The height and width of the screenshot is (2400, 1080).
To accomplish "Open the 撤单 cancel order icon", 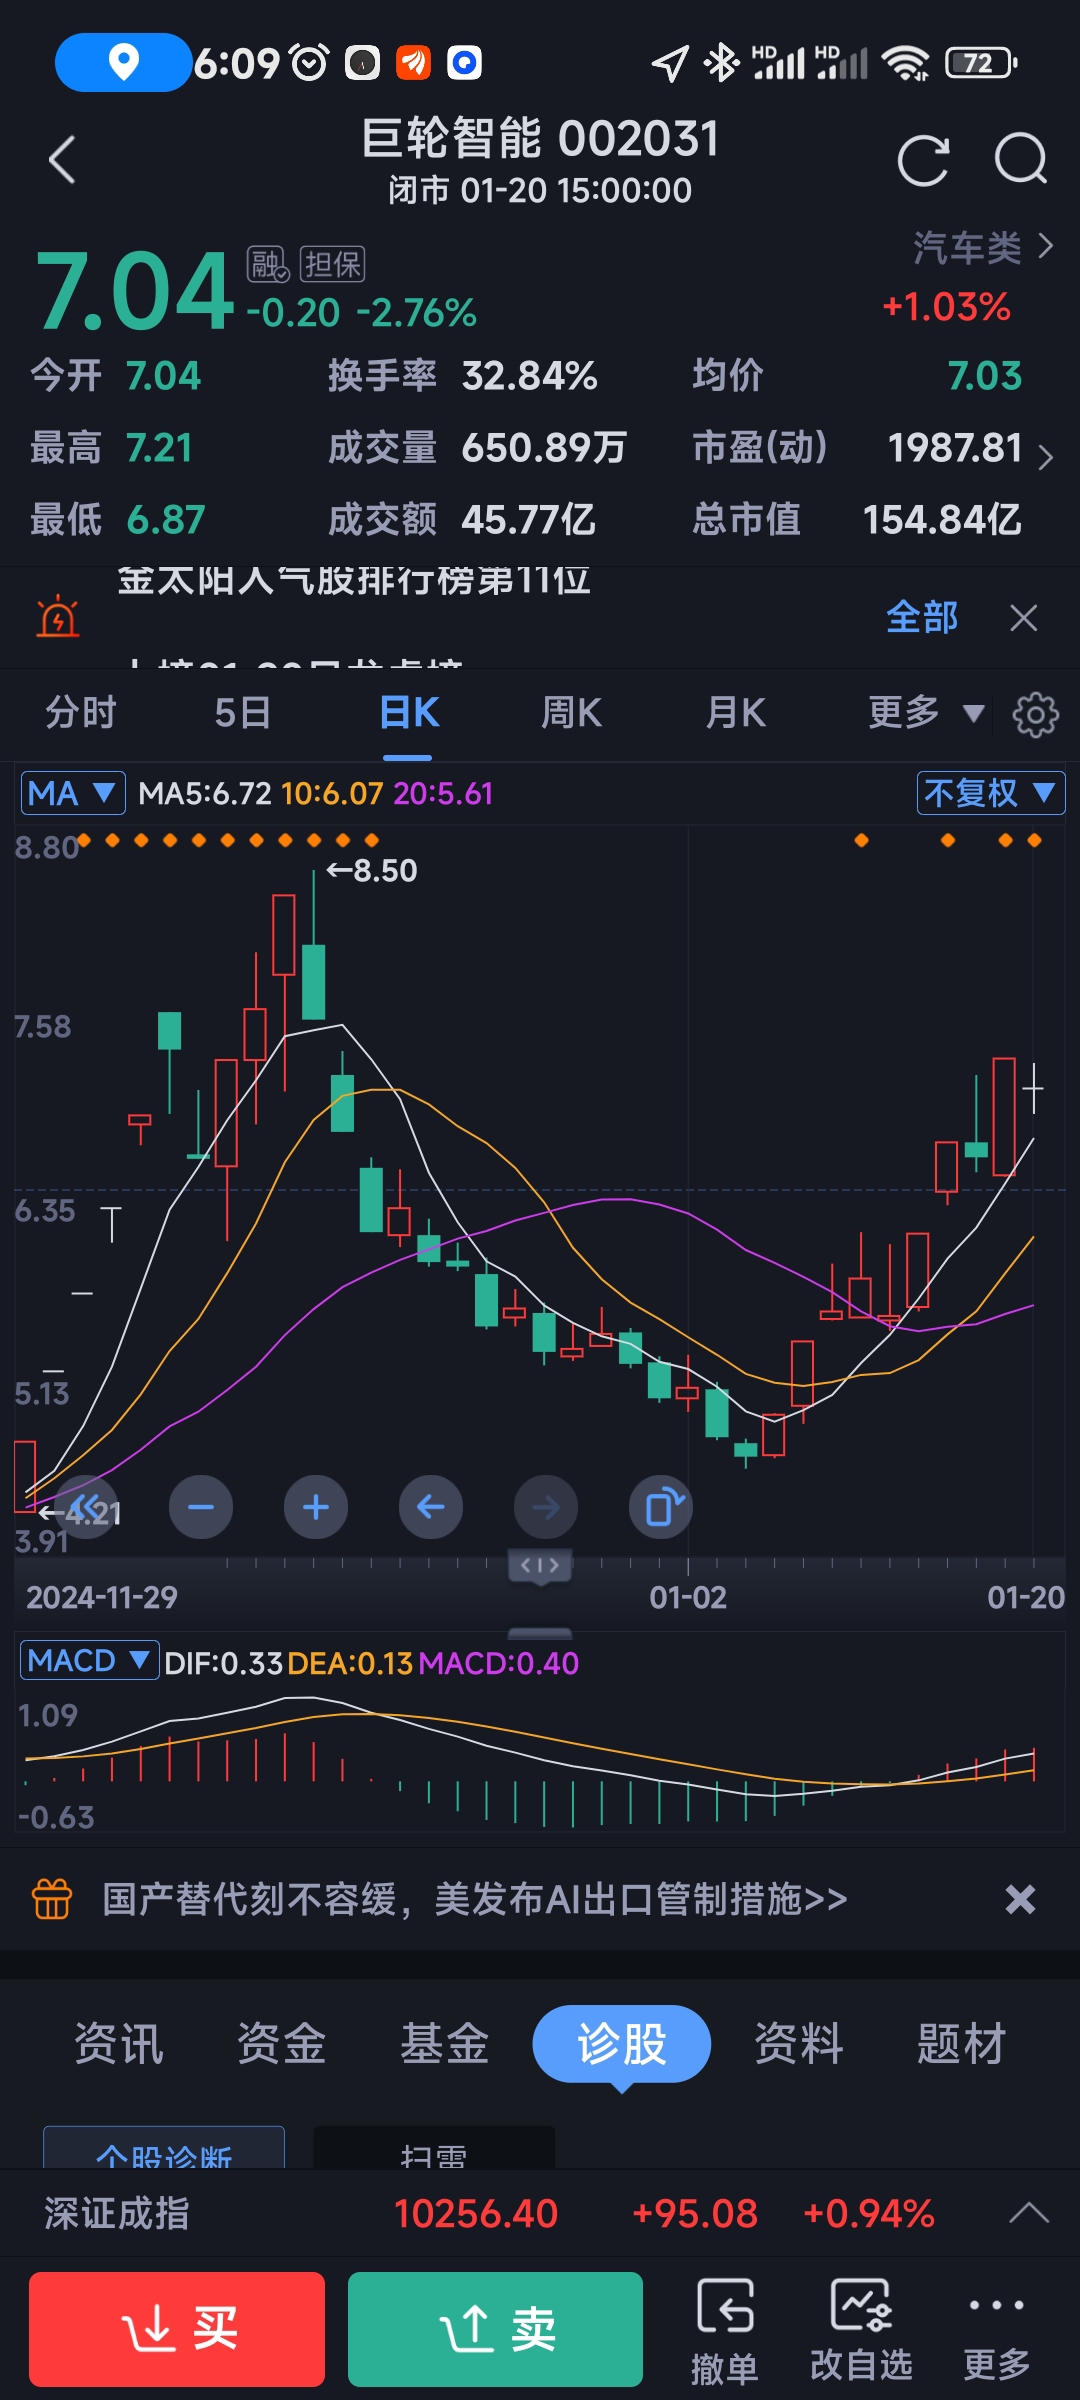I will tap(724, 2330).
